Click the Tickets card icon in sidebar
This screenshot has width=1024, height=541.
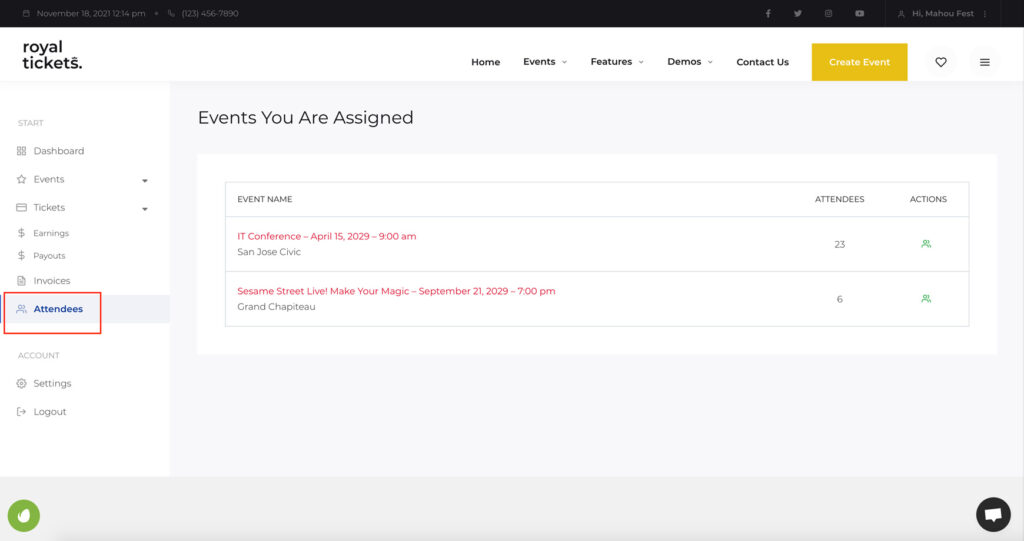[x=22, y=207]
